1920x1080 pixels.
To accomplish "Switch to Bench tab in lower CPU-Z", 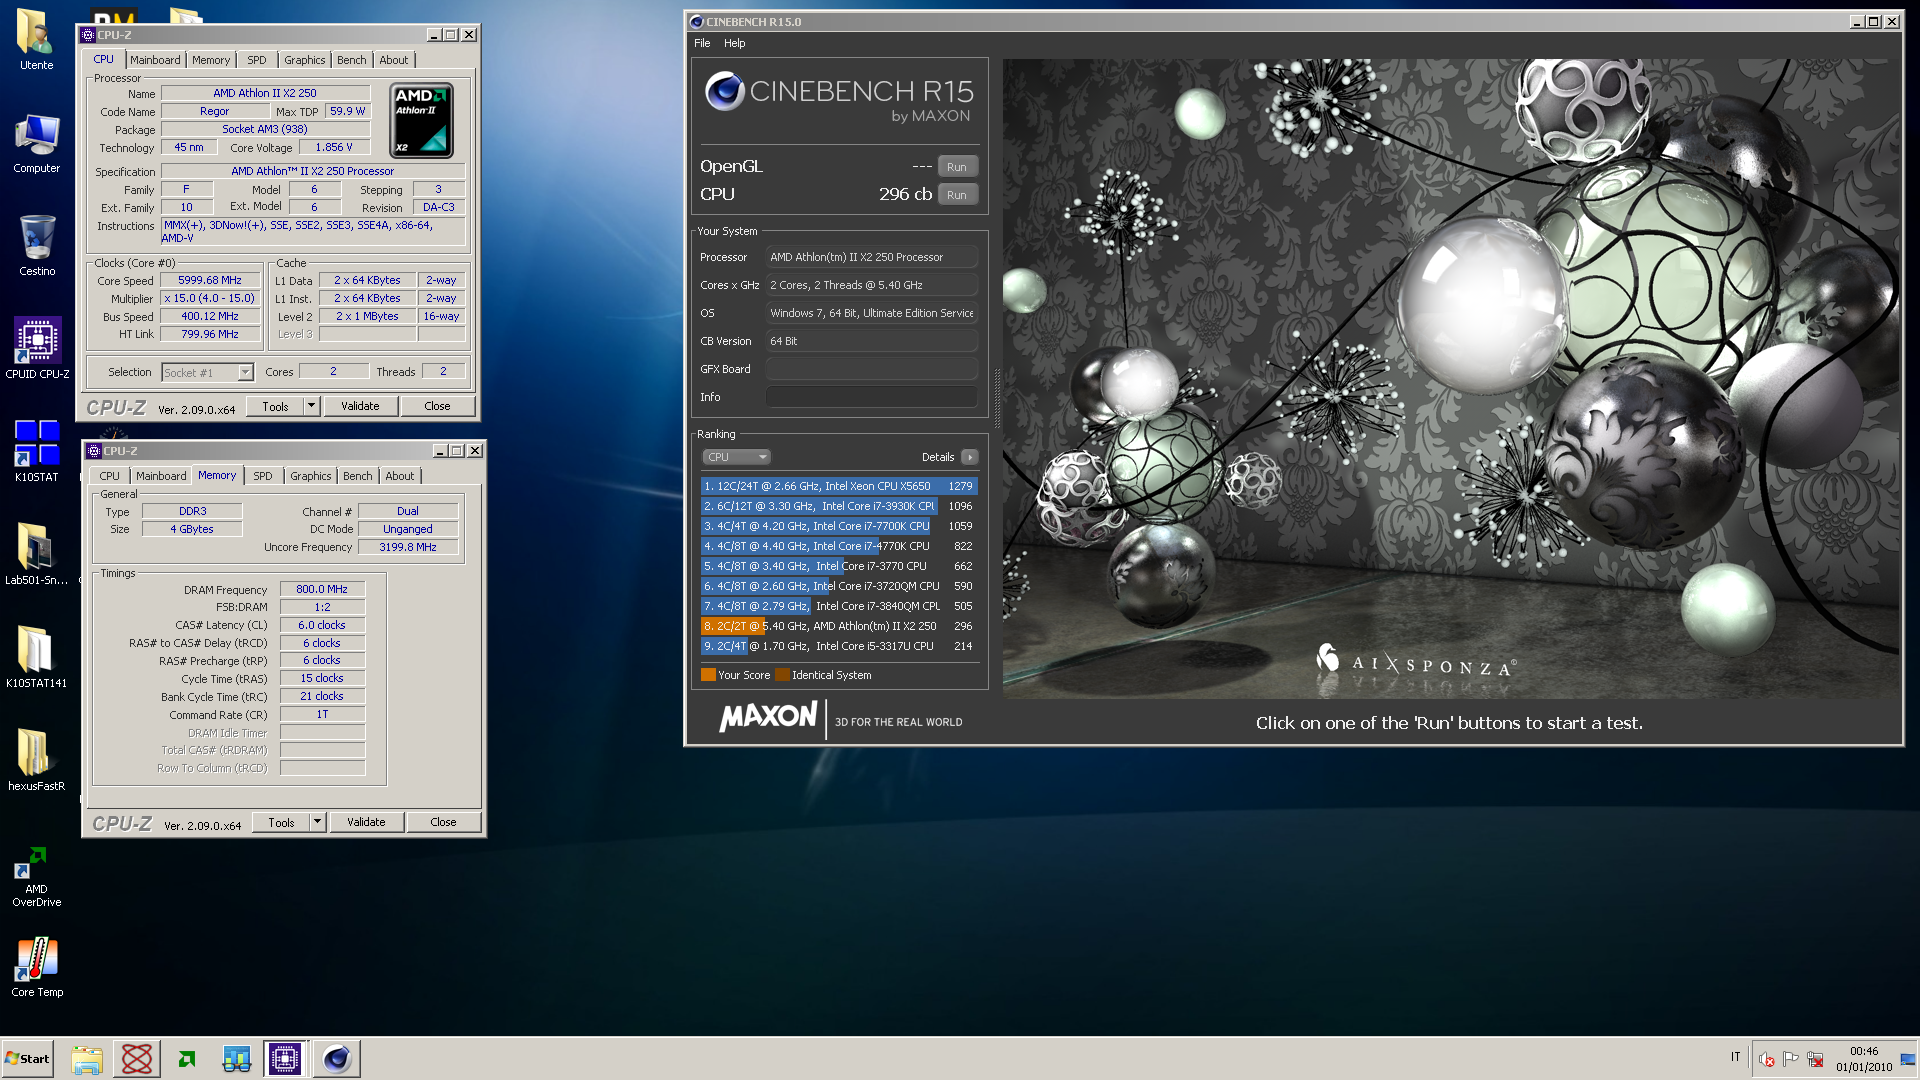I will click(x=358, y=476).
